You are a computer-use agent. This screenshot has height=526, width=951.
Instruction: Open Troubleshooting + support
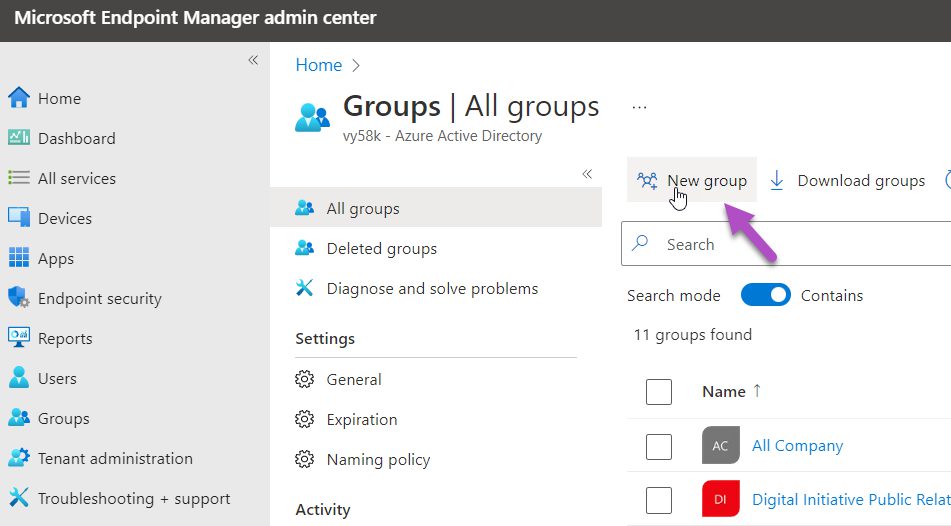click(x=134, y=499)
